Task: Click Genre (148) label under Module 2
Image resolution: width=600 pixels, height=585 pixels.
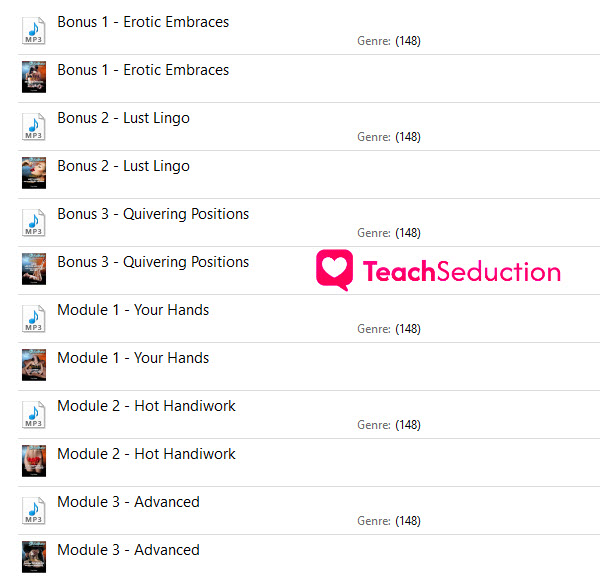Action: 389,425
